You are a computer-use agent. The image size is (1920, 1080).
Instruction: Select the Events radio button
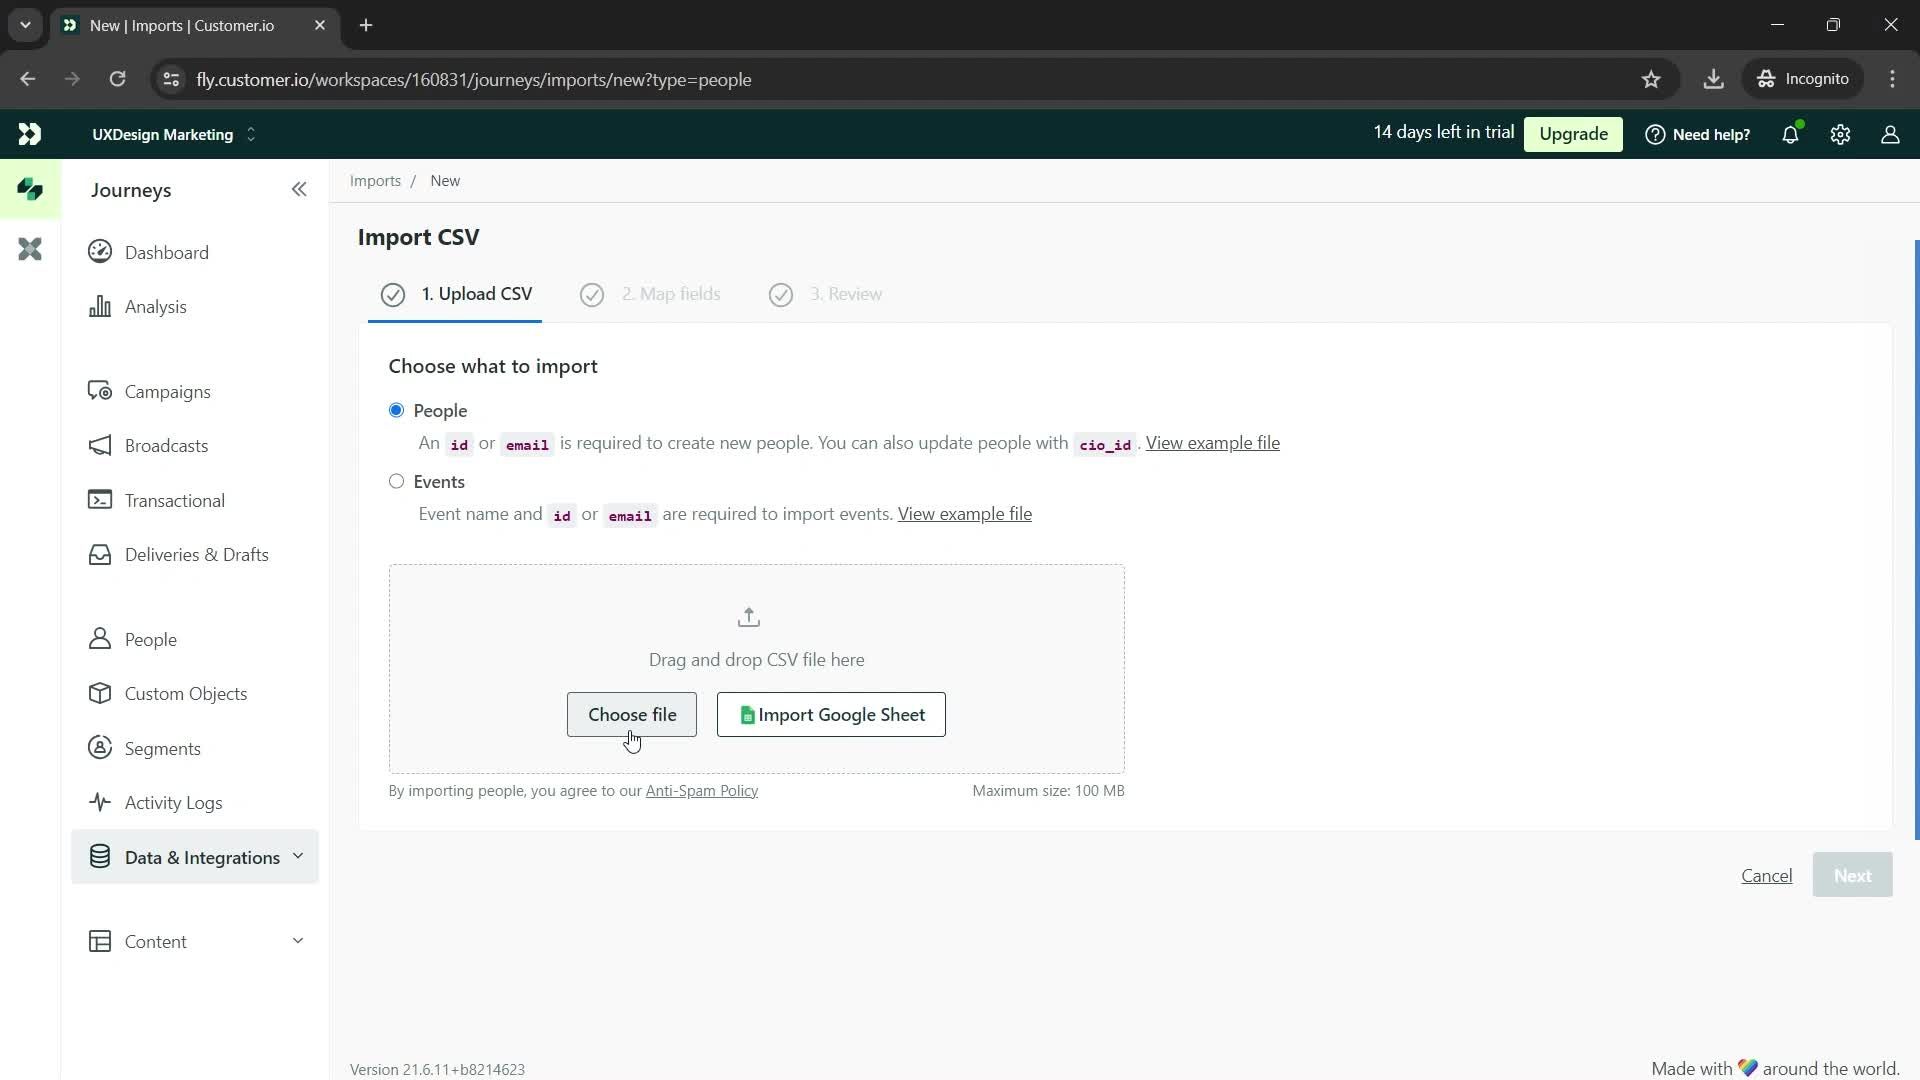pos(396,481)
